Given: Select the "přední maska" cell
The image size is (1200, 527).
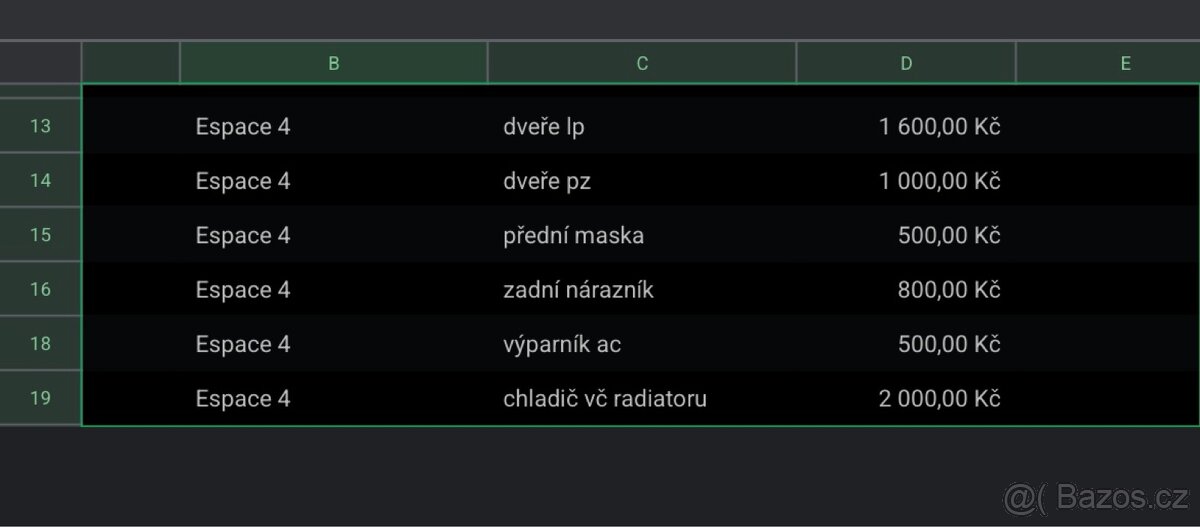Looking at the screenshot, I should 641,236.
